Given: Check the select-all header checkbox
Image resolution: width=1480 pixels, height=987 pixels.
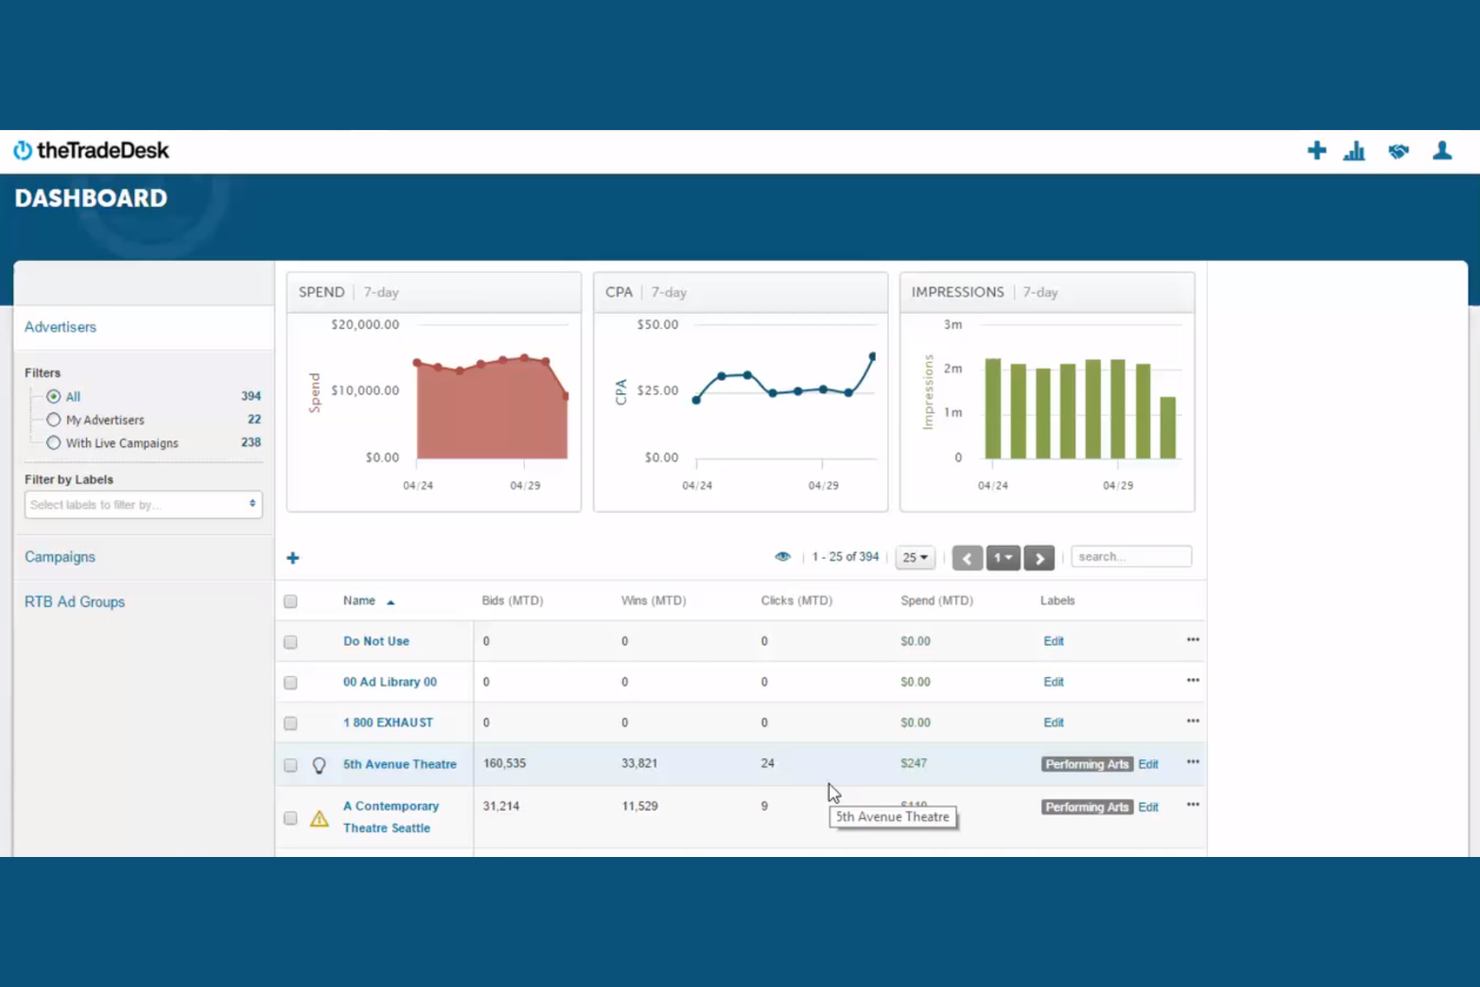Looking at the screenshot, I should (290, 602).
